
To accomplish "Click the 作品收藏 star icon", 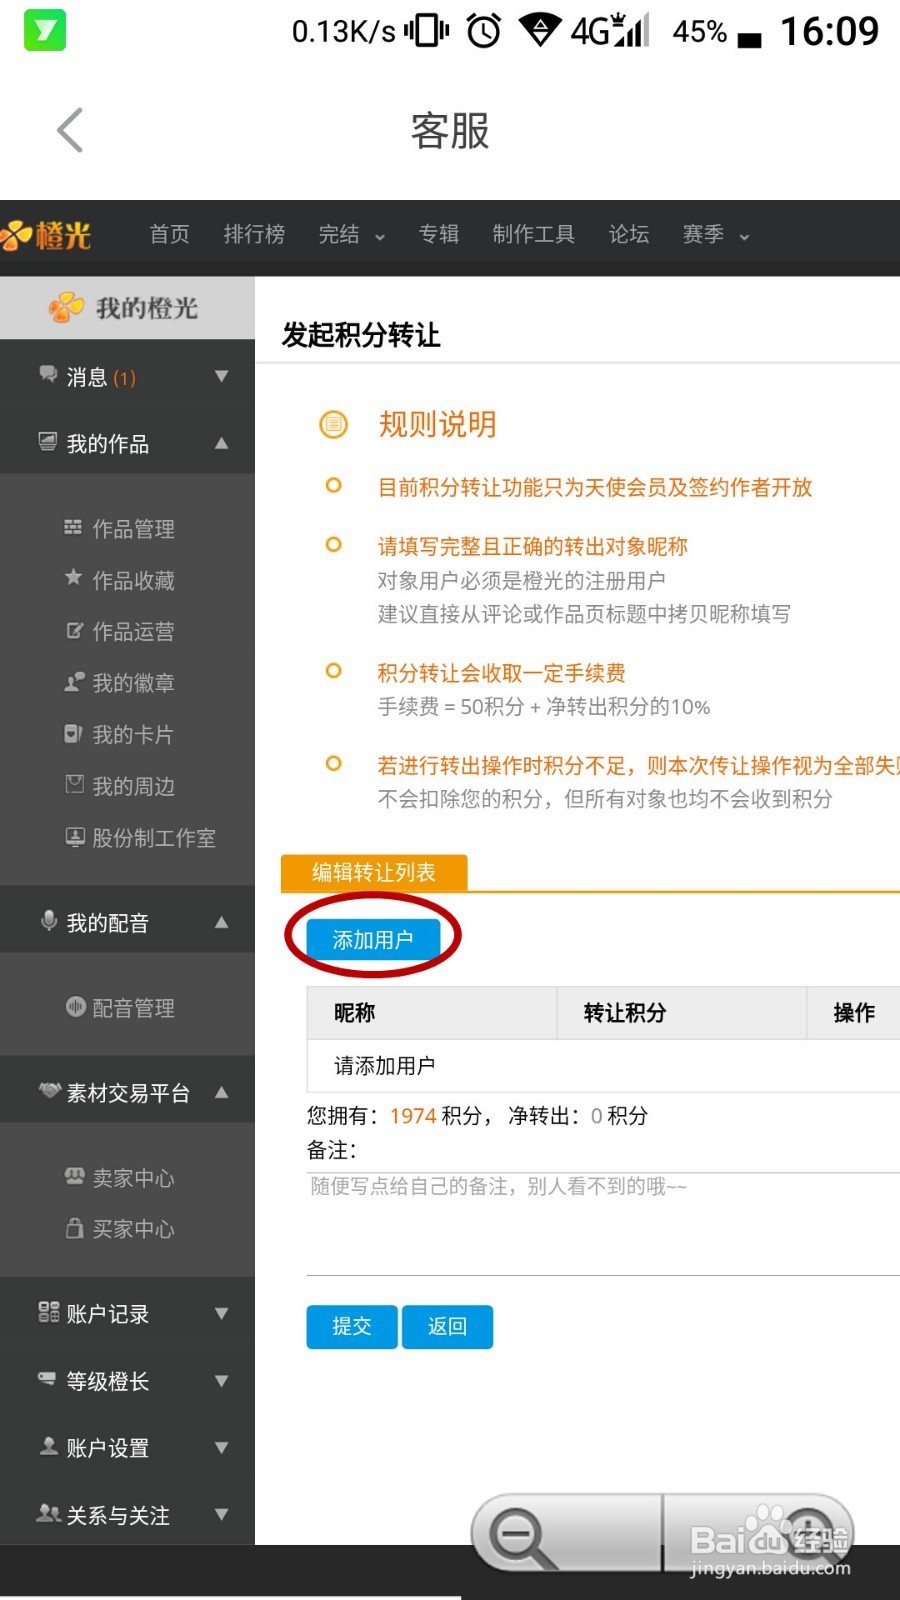I will (73, 578).
